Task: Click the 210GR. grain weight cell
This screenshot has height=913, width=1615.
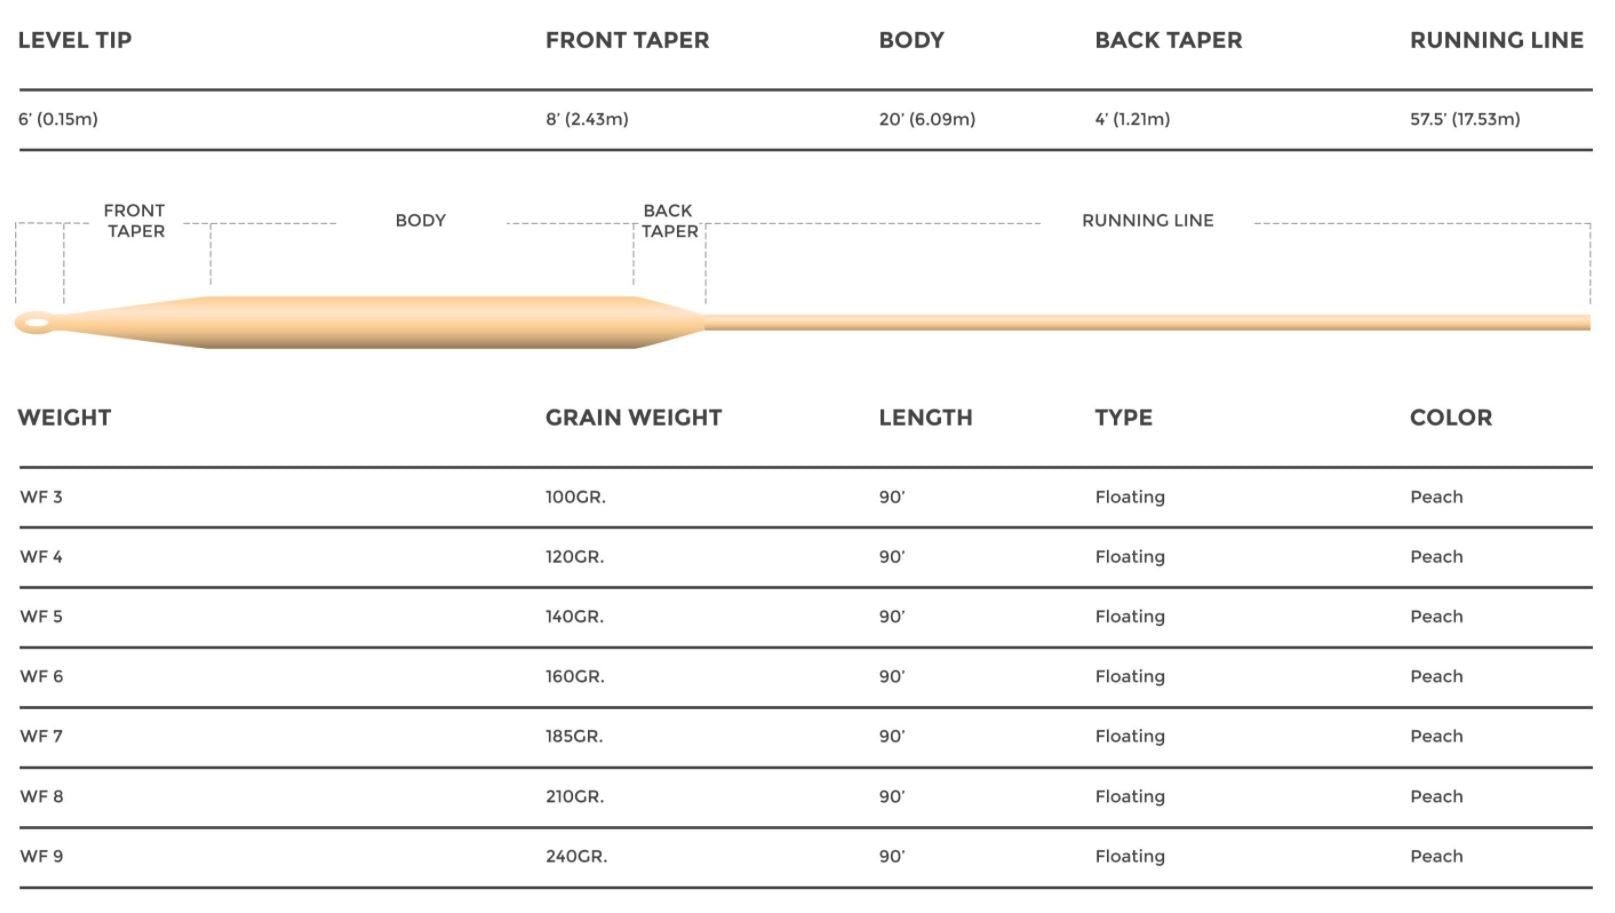Action: coord(575,797)
